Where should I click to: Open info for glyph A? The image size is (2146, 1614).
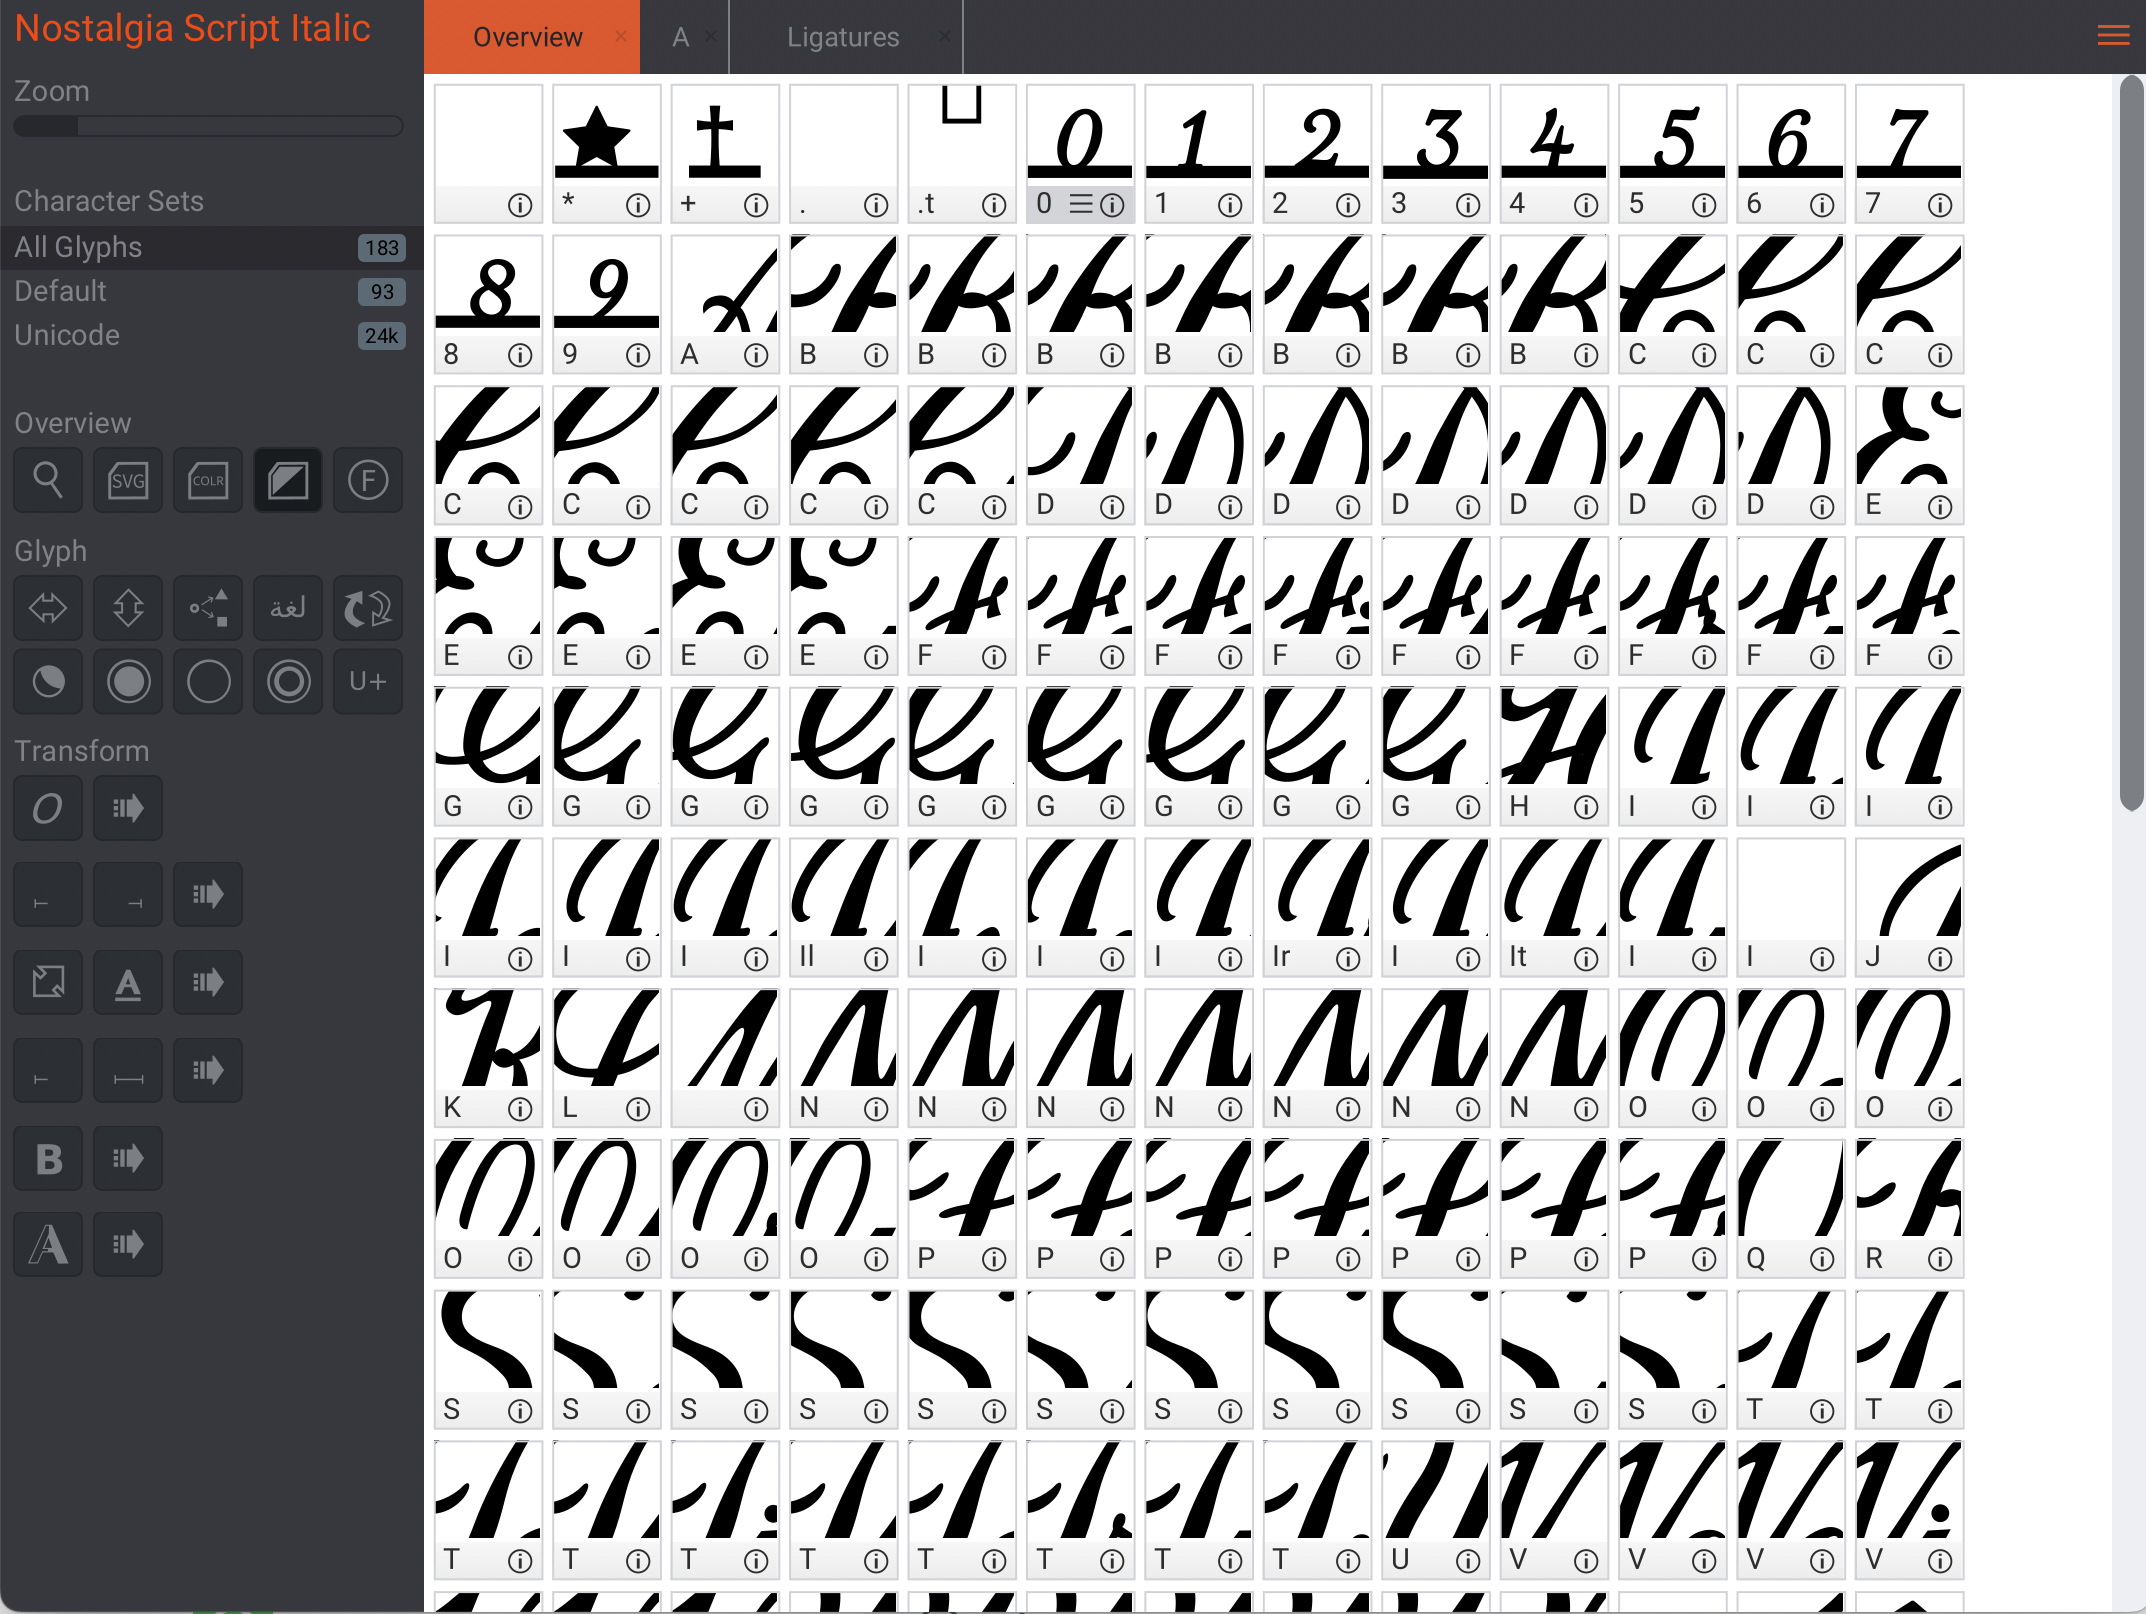[x=756, y=355]
